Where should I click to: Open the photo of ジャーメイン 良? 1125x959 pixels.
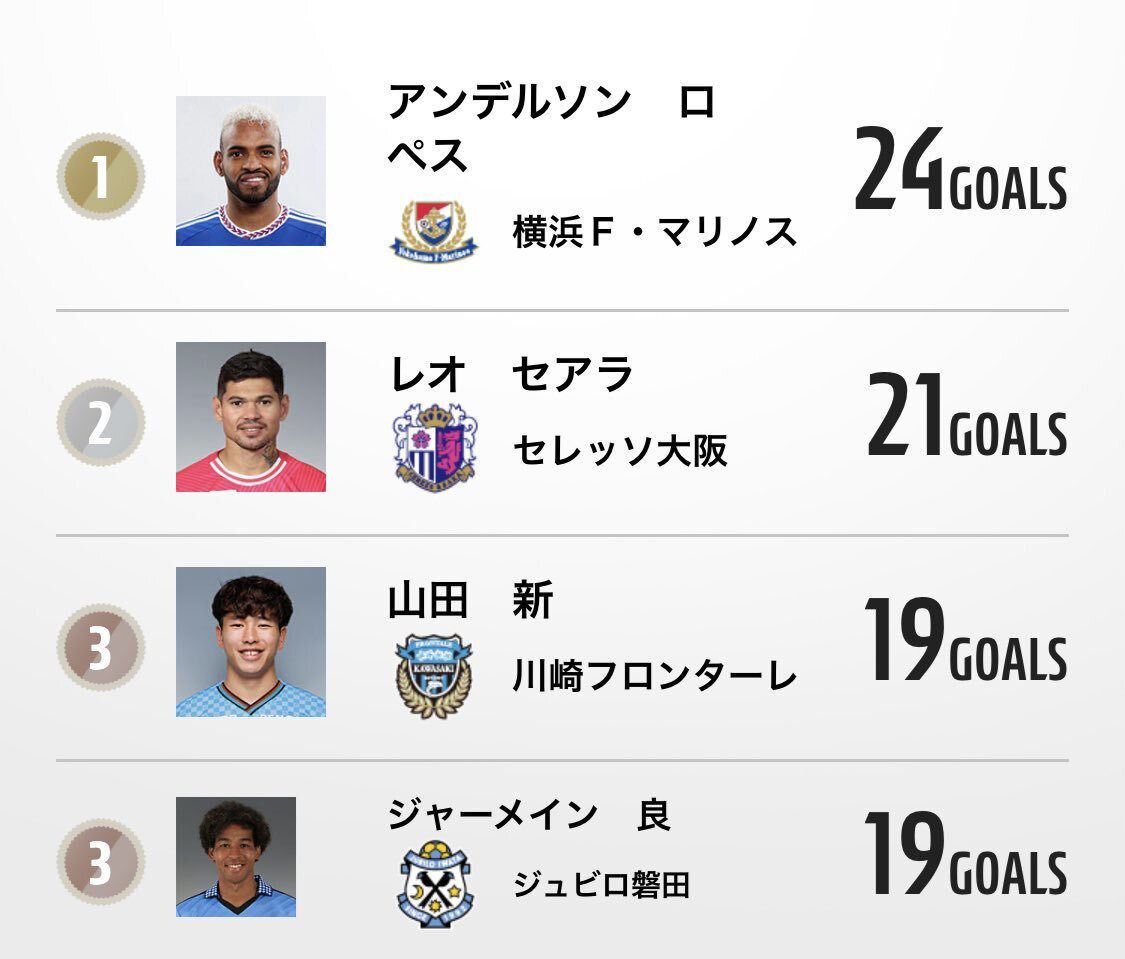coord(236,856)
